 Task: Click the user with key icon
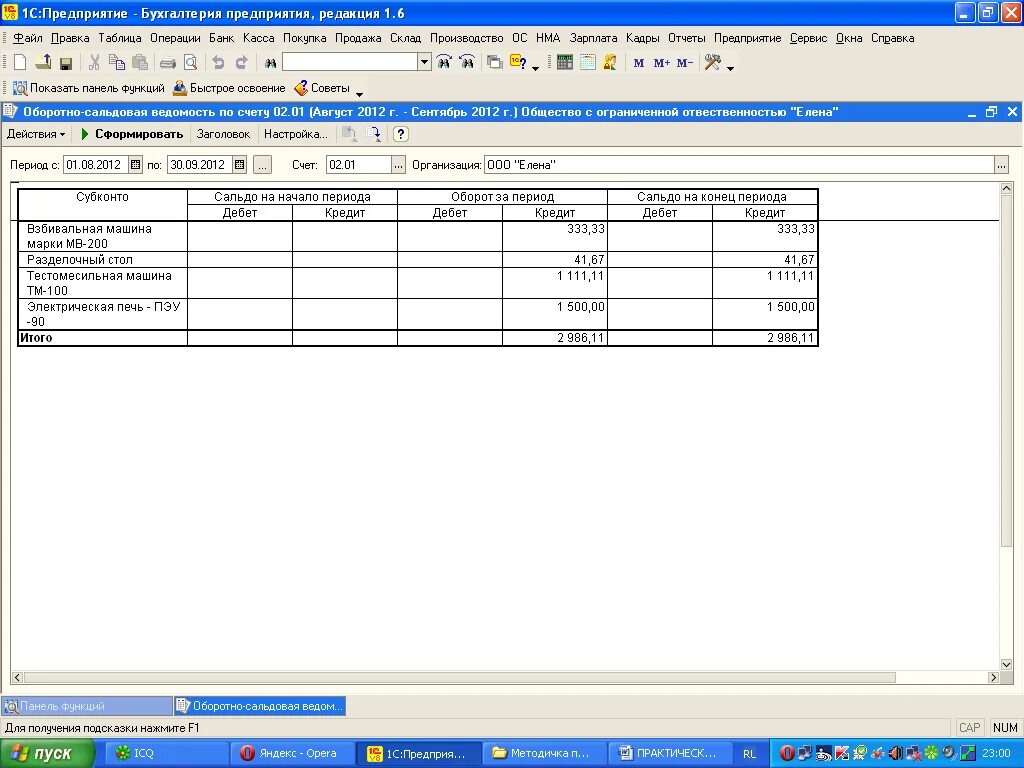610,63
